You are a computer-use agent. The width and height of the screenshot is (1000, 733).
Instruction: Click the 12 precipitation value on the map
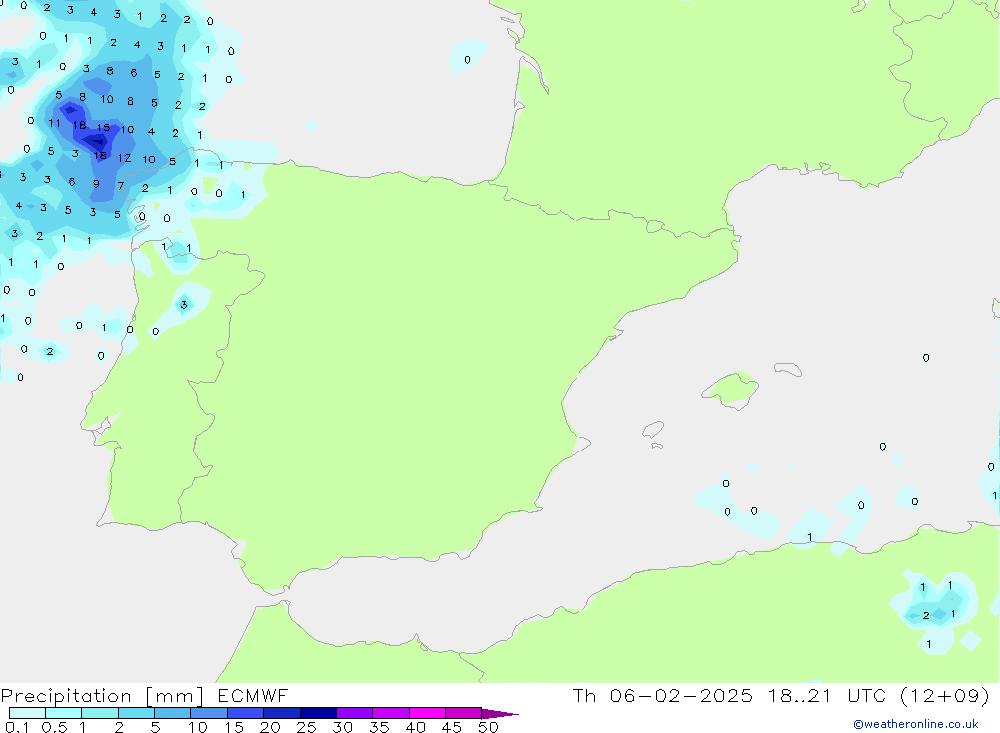click(x=124, y=158)
